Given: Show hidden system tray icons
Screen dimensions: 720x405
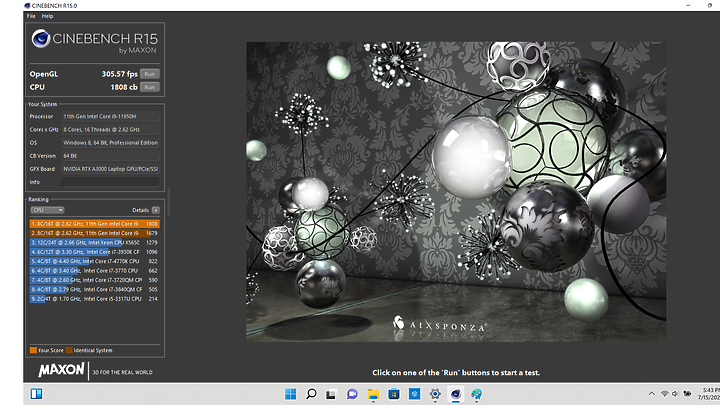Looking at the screenshot, I should tap(651, 394).
